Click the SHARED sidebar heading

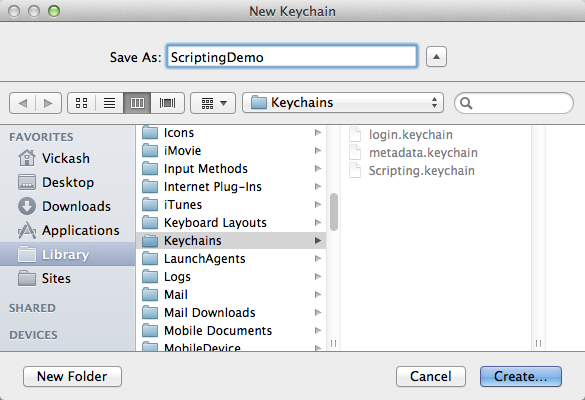[x=32, y=308]
